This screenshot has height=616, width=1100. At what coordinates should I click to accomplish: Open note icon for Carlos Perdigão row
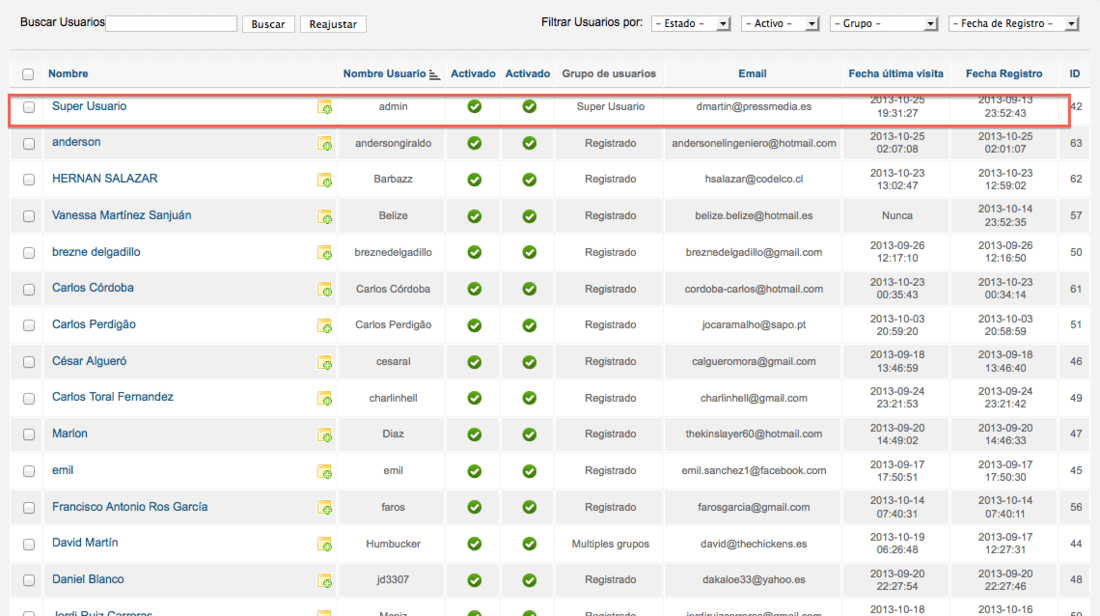coord(324,326)
